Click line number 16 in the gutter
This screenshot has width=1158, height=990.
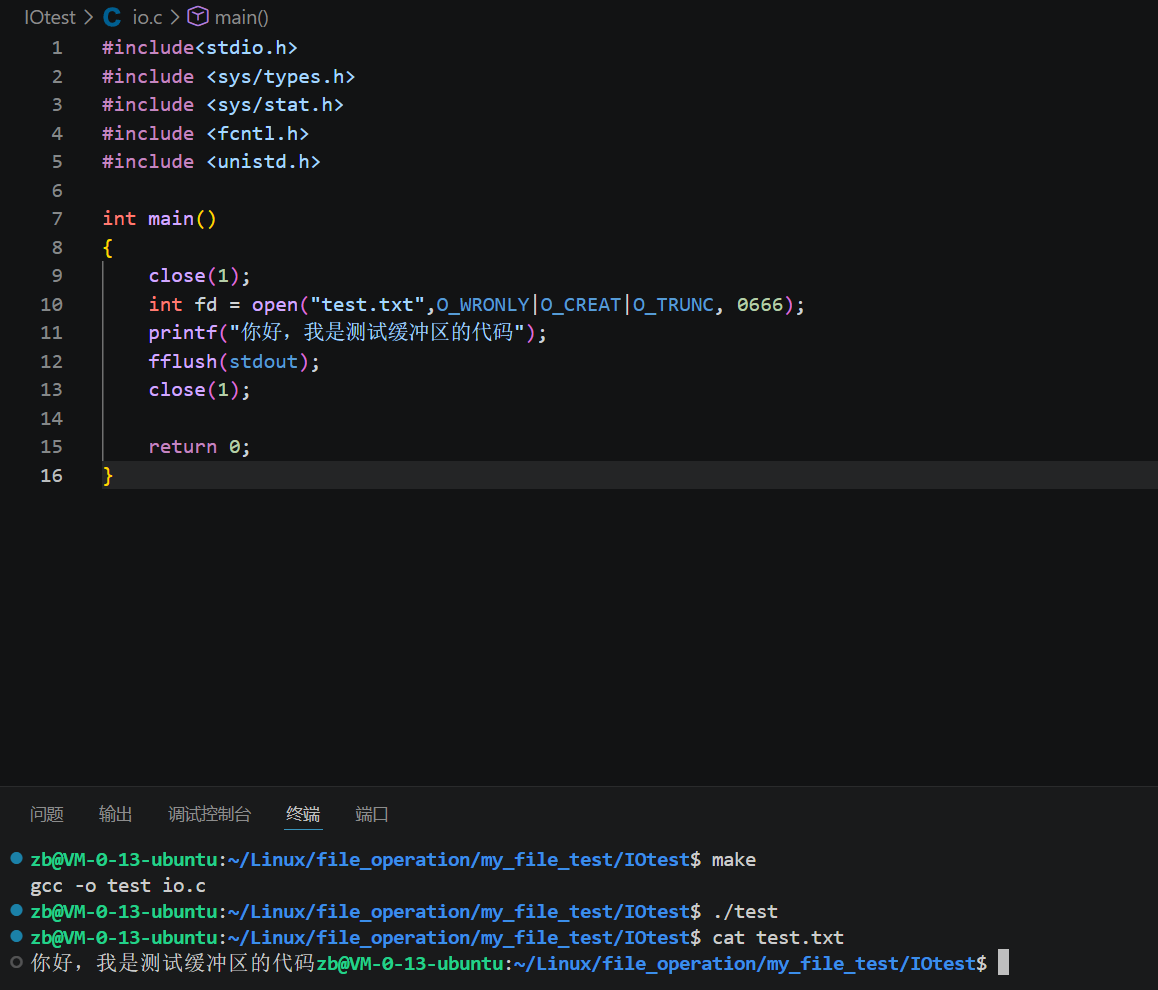click(51, 476)
